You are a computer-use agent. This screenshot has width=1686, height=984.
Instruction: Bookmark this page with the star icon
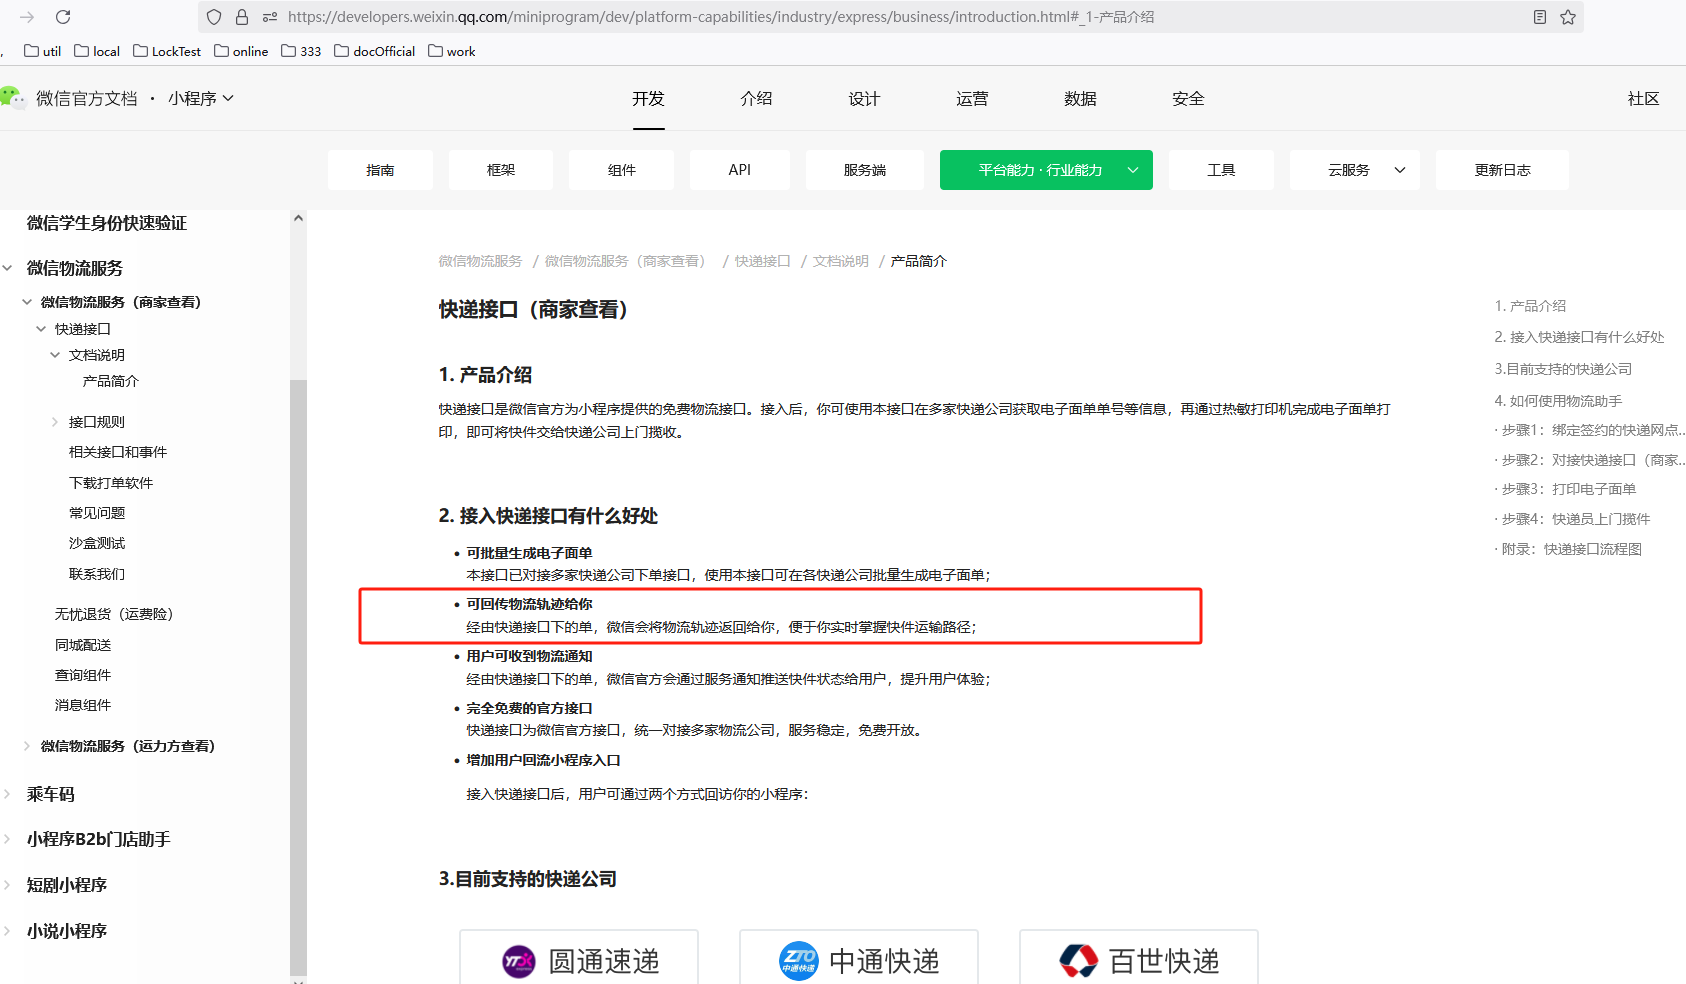point(1568,17)
